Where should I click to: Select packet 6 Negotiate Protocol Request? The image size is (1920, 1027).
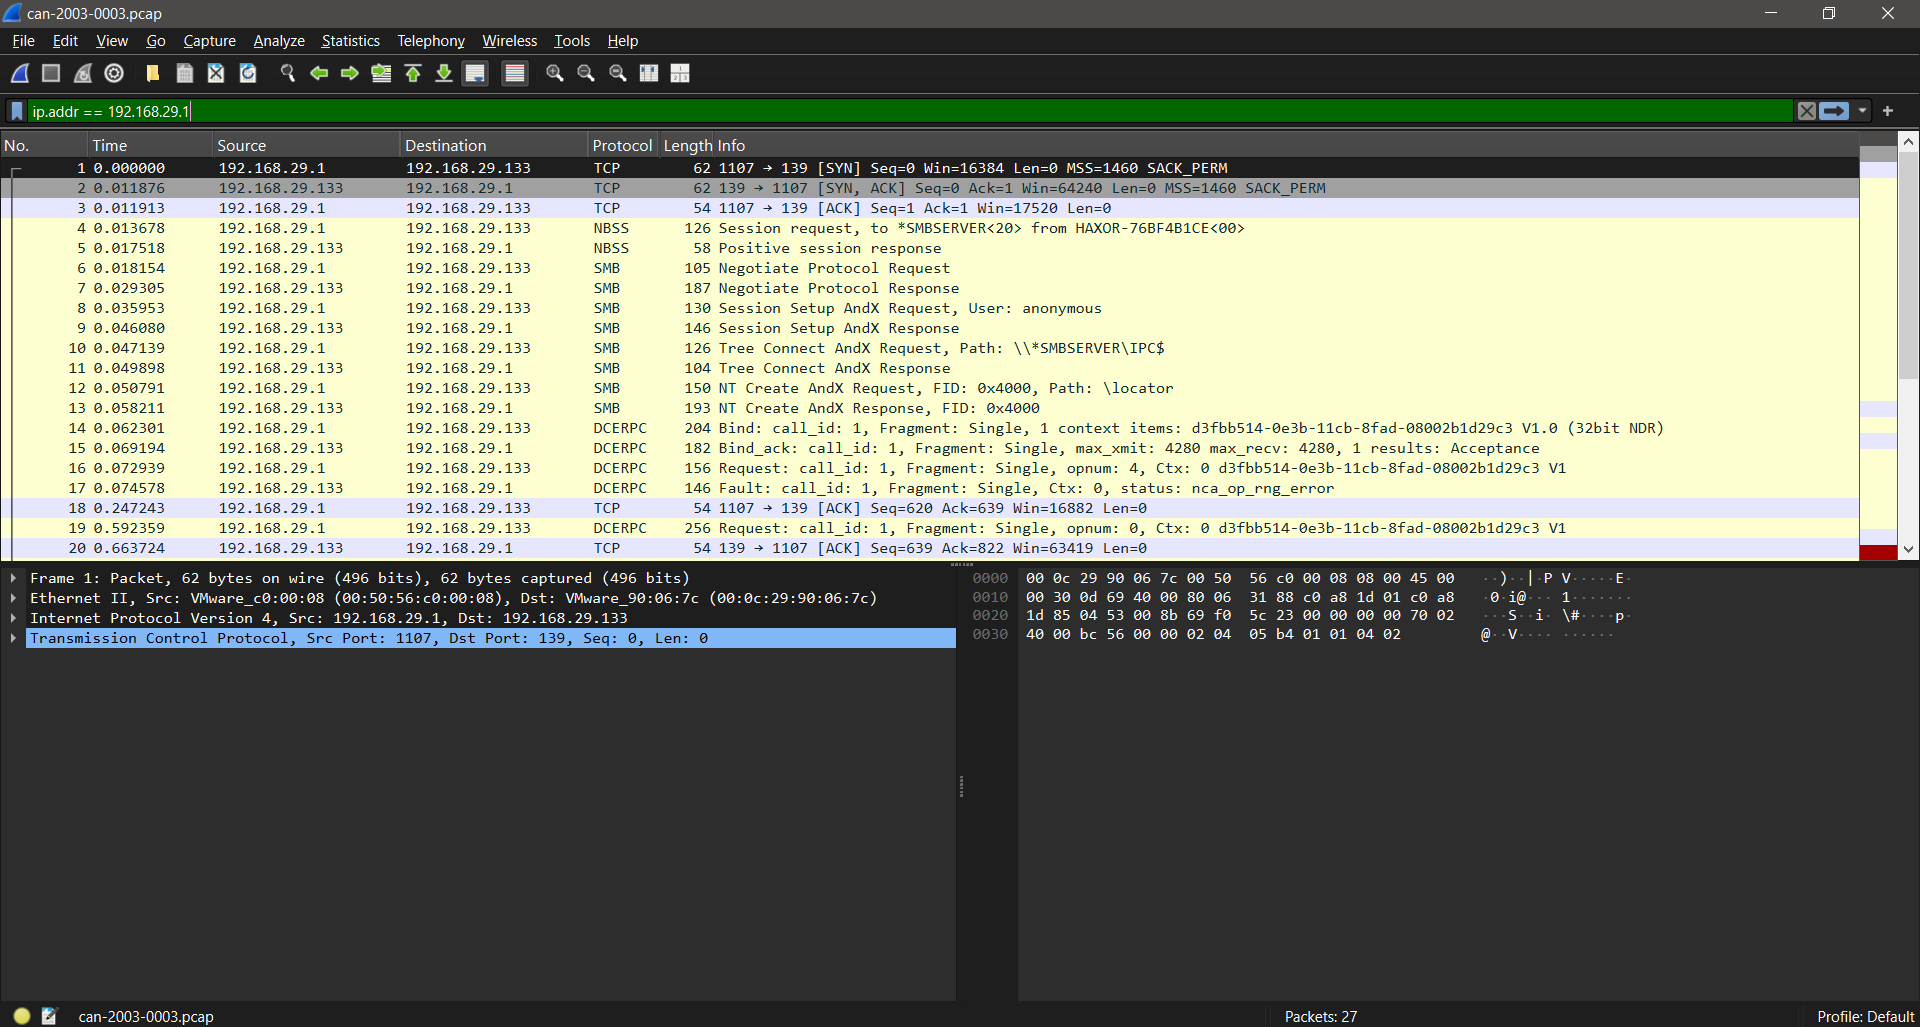click(930, 268)
